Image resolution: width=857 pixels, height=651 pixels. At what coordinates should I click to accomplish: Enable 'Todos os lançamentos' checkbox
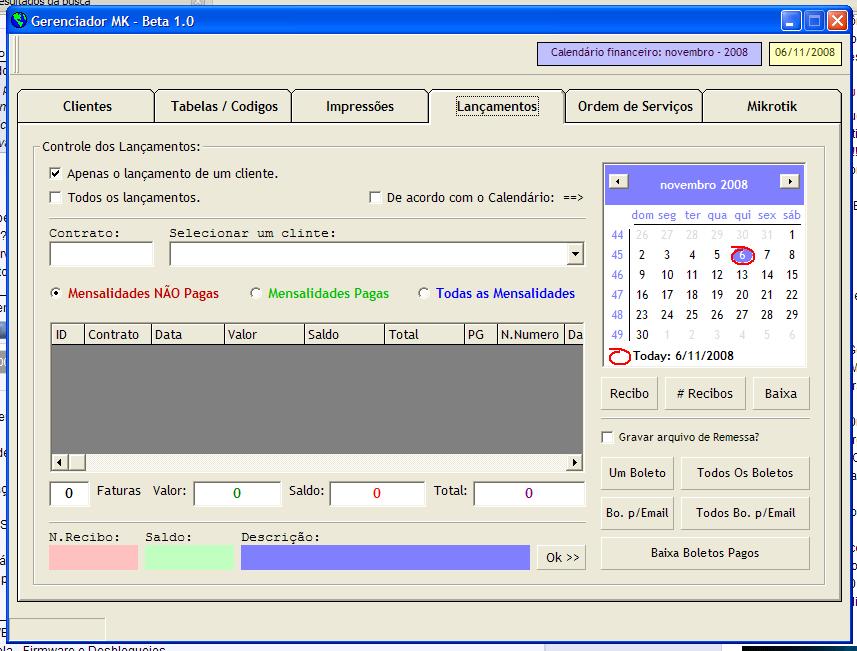coord(55,197)
